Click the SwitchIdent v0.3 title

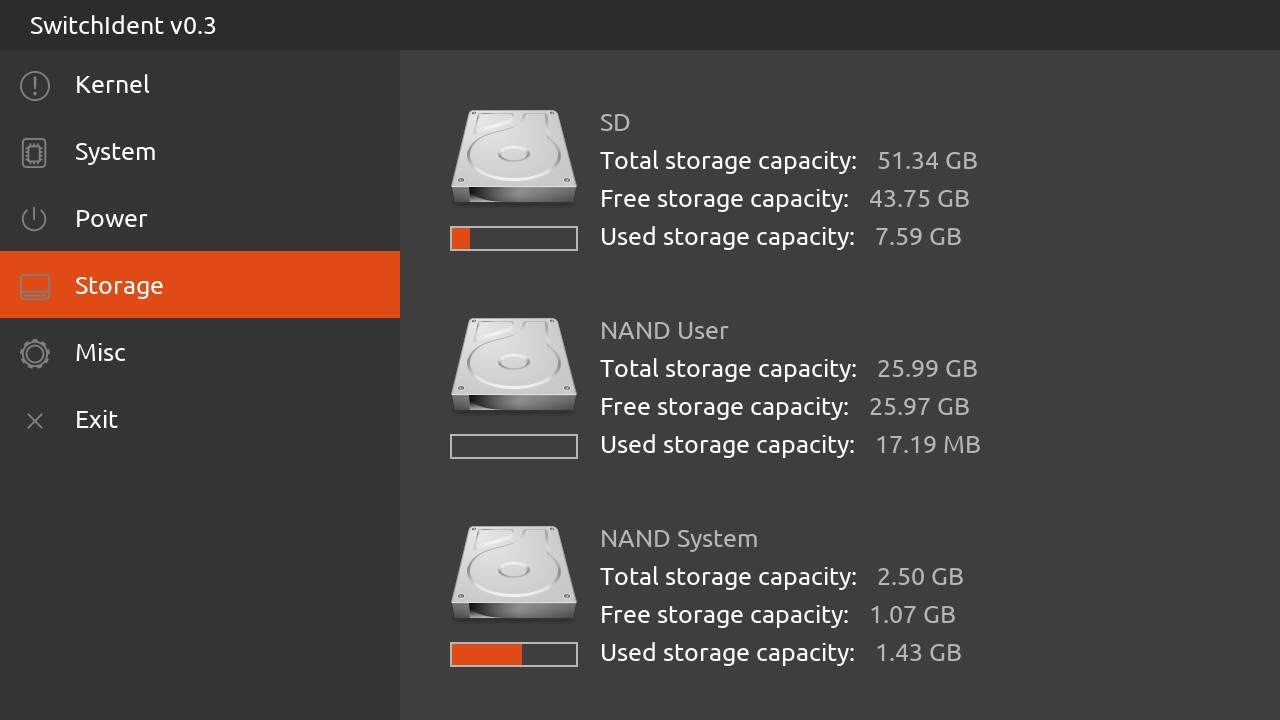(123, 26)
